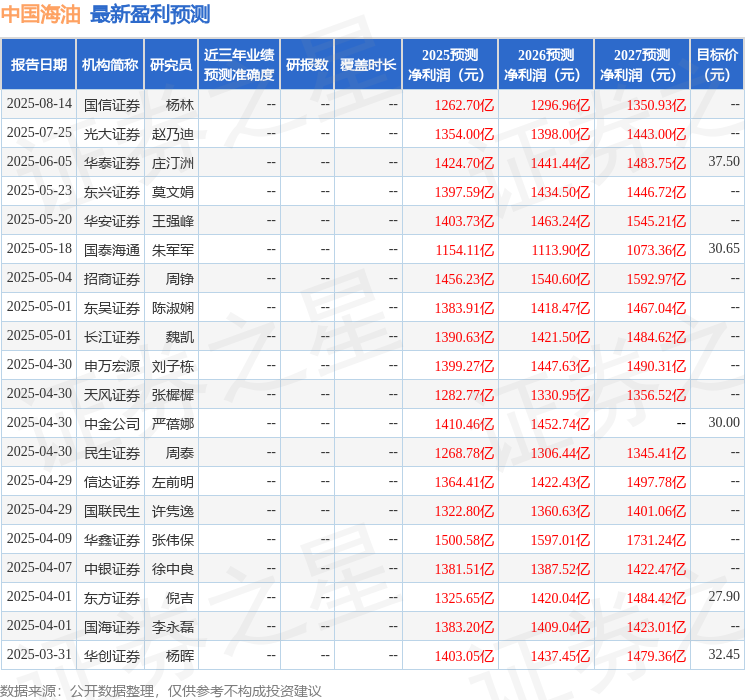Viewport: 745px width, 700px height.
Task: Click target price 30.65
Action: click(x=724, y=249)
